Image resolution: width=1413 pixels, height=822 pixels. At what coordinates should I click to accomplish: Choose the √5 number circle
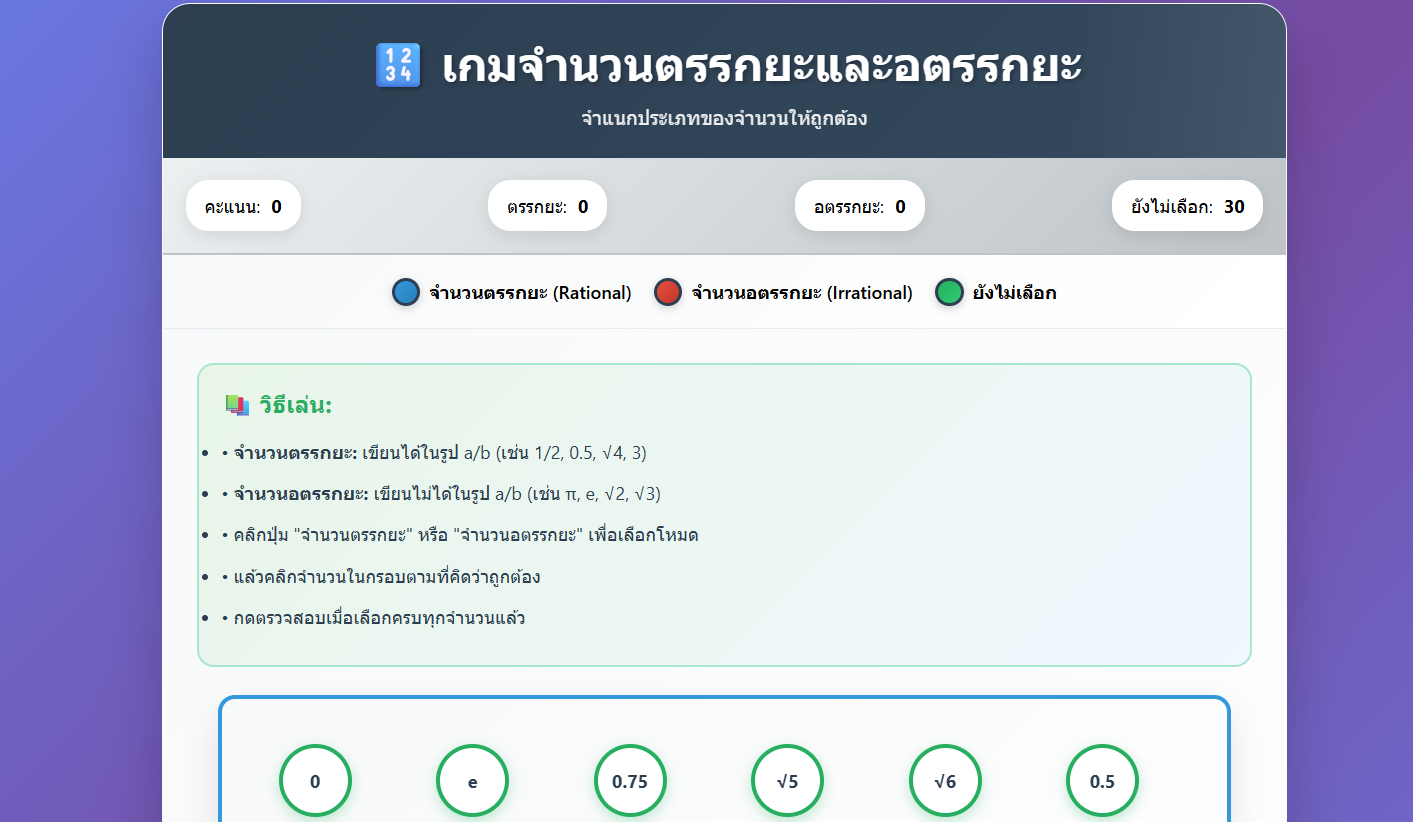(787, 781)
